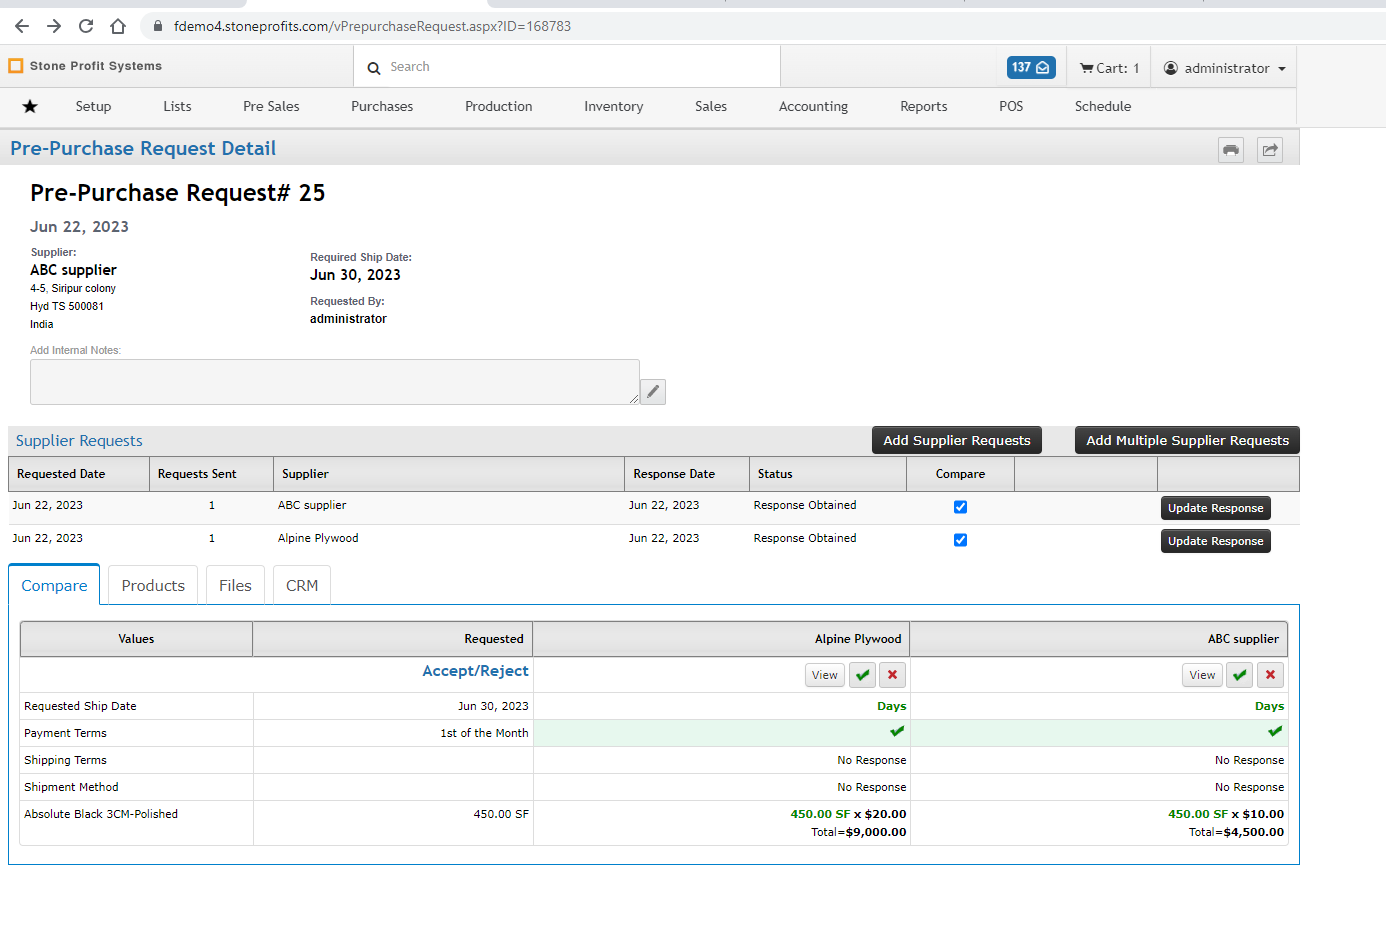The height and width of the screenshot is (930, 1386).
Task: Click the print icon
Action: pyautogui.click(x=1231, y=150)
